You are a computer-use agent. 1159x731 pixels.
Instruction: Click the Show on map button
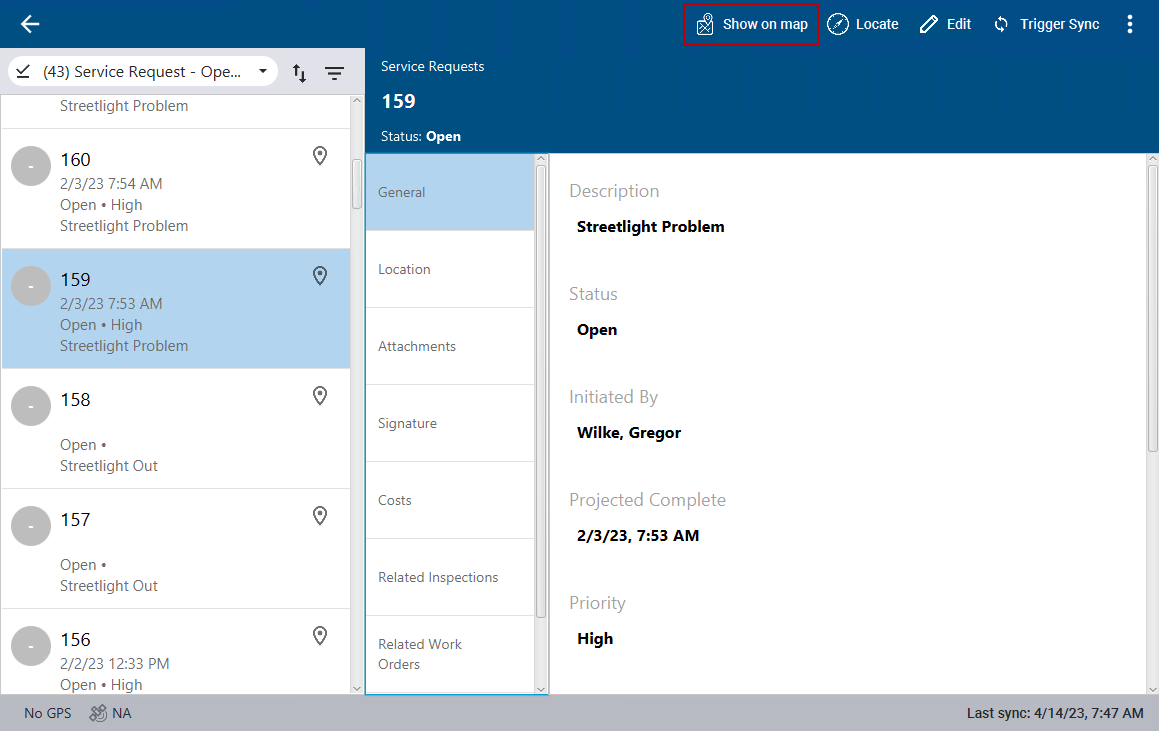pyautogui.click(x=751, y=24)
